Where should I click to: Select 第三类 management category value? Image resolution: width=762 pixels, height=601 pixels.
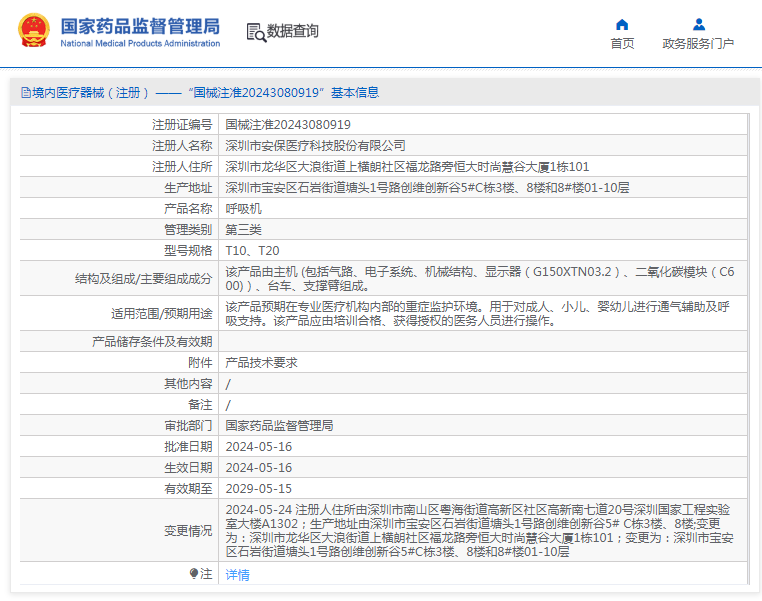(243, 229)
